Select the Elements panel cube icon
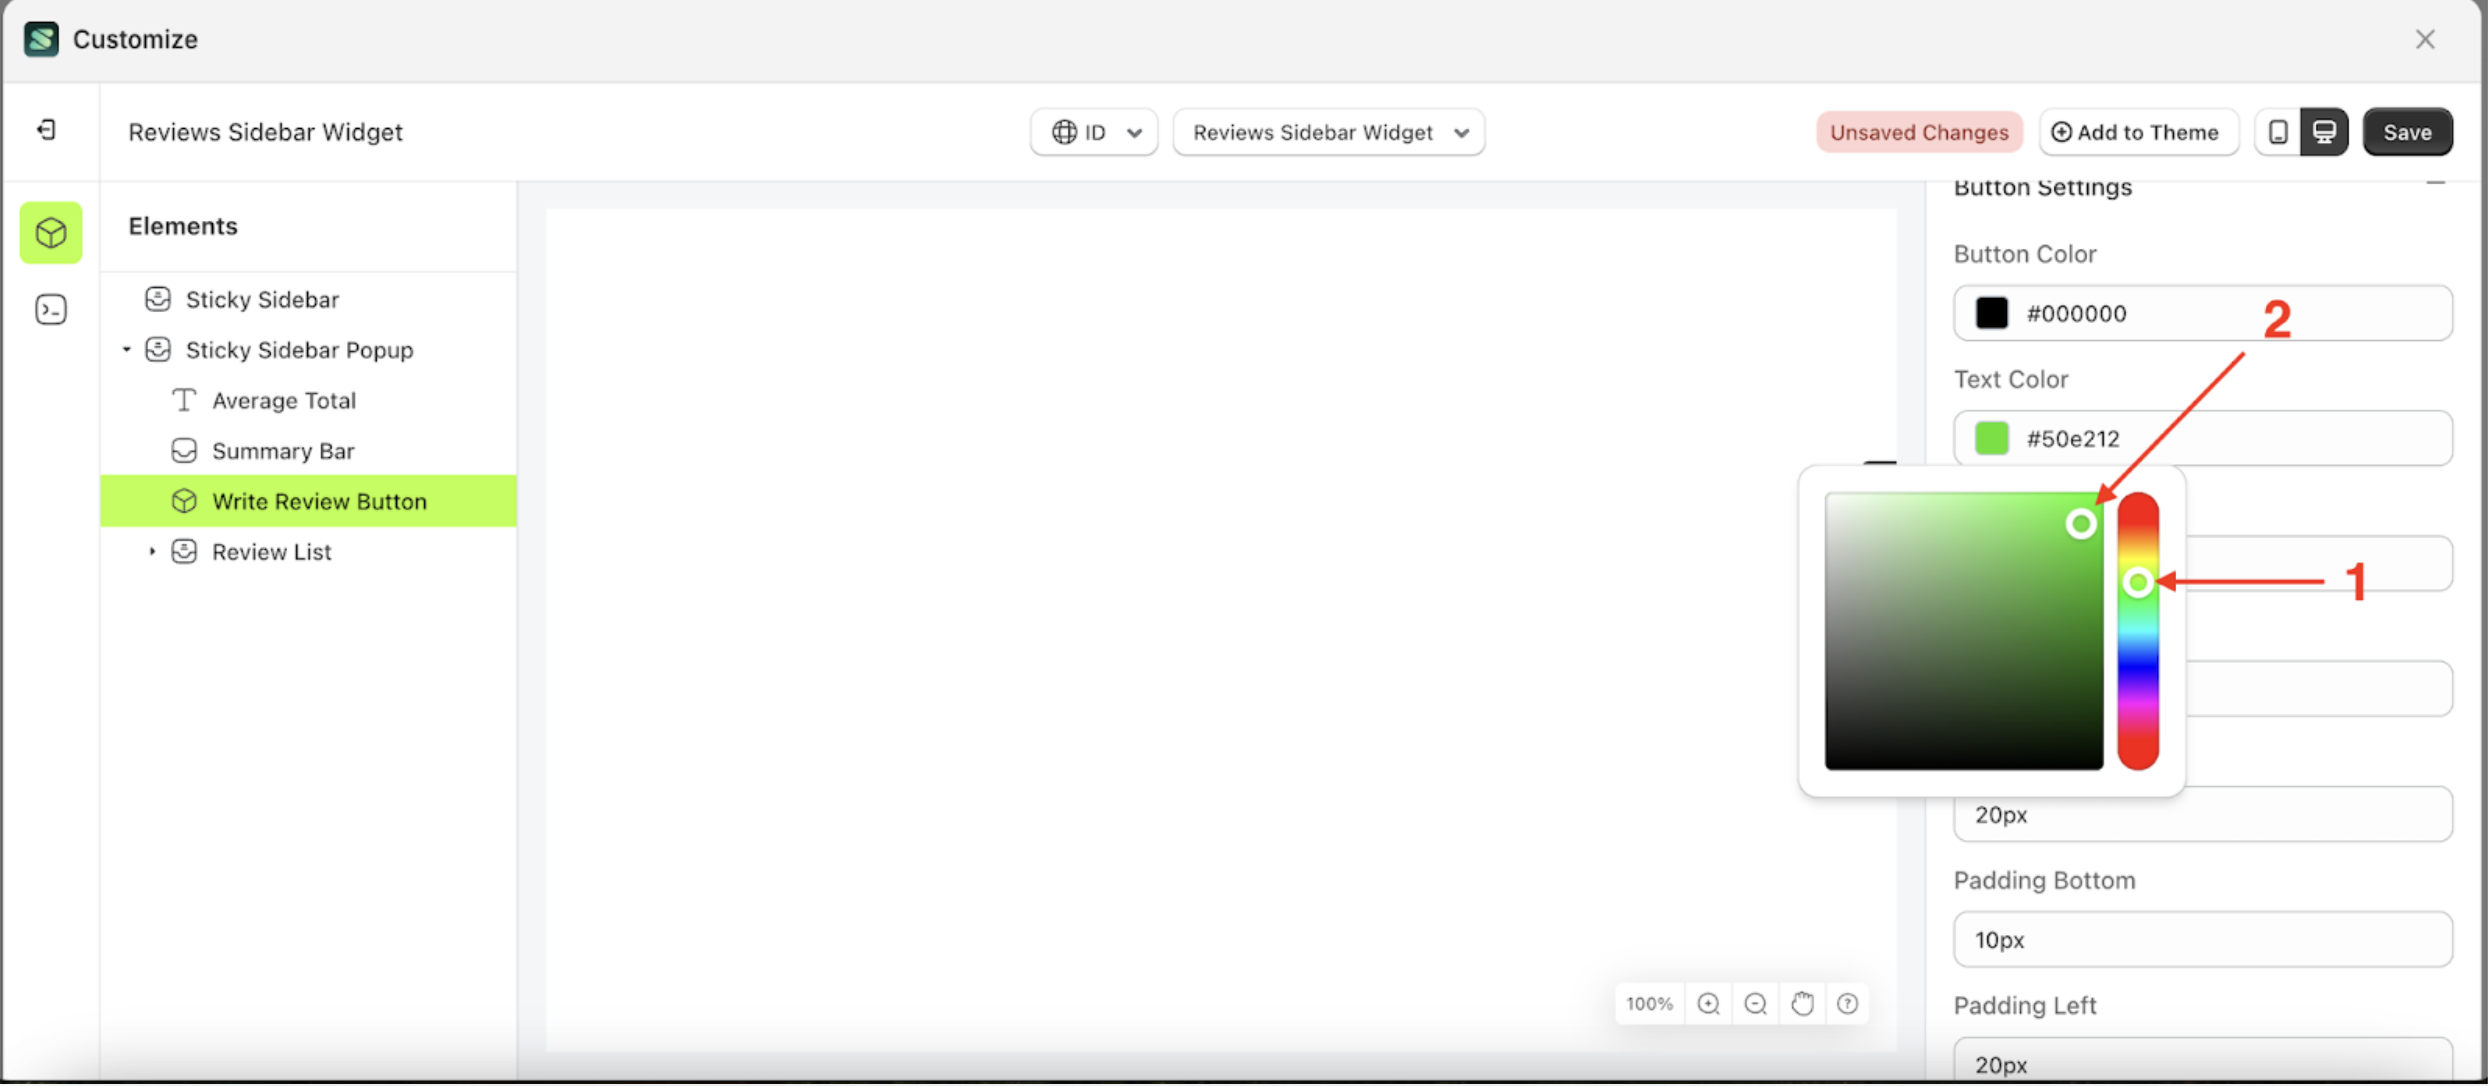2488x1086 pixels. (50, 233)
